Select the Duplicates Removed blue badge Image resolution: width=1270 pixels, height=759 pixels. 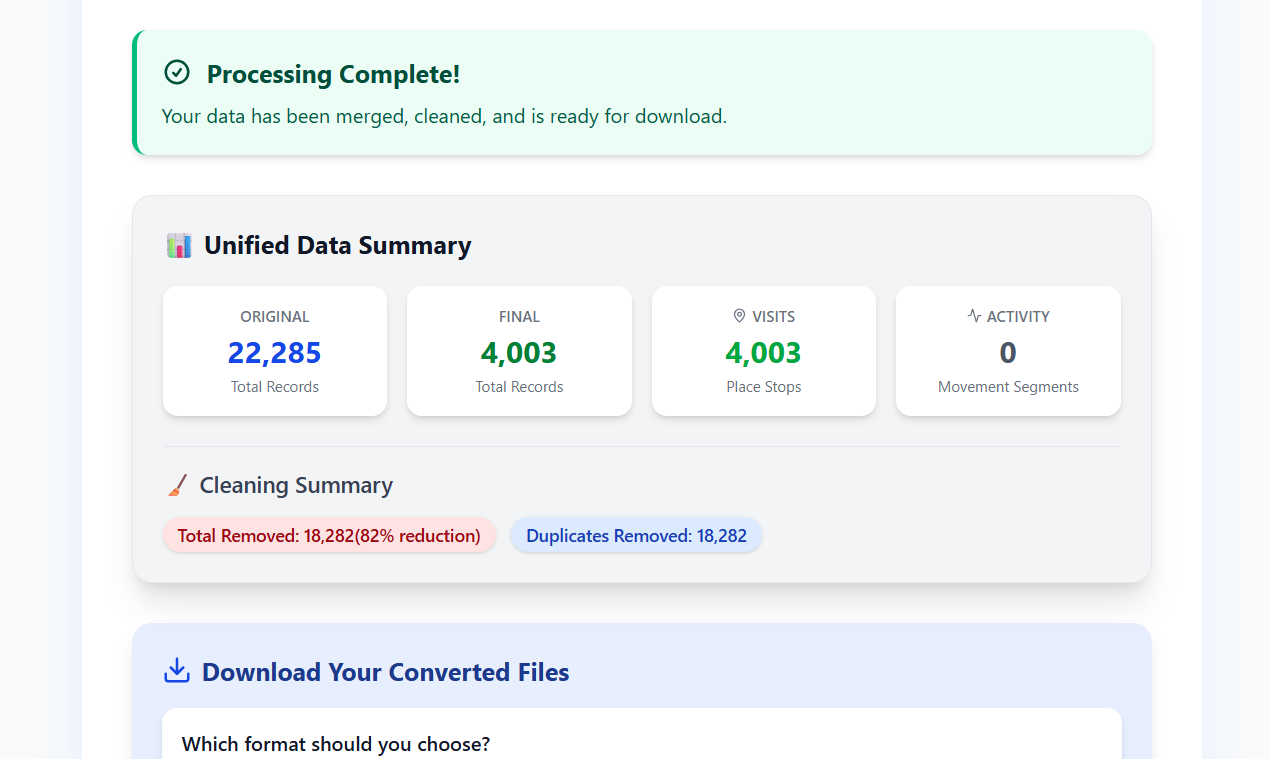[x=636, y=535]
